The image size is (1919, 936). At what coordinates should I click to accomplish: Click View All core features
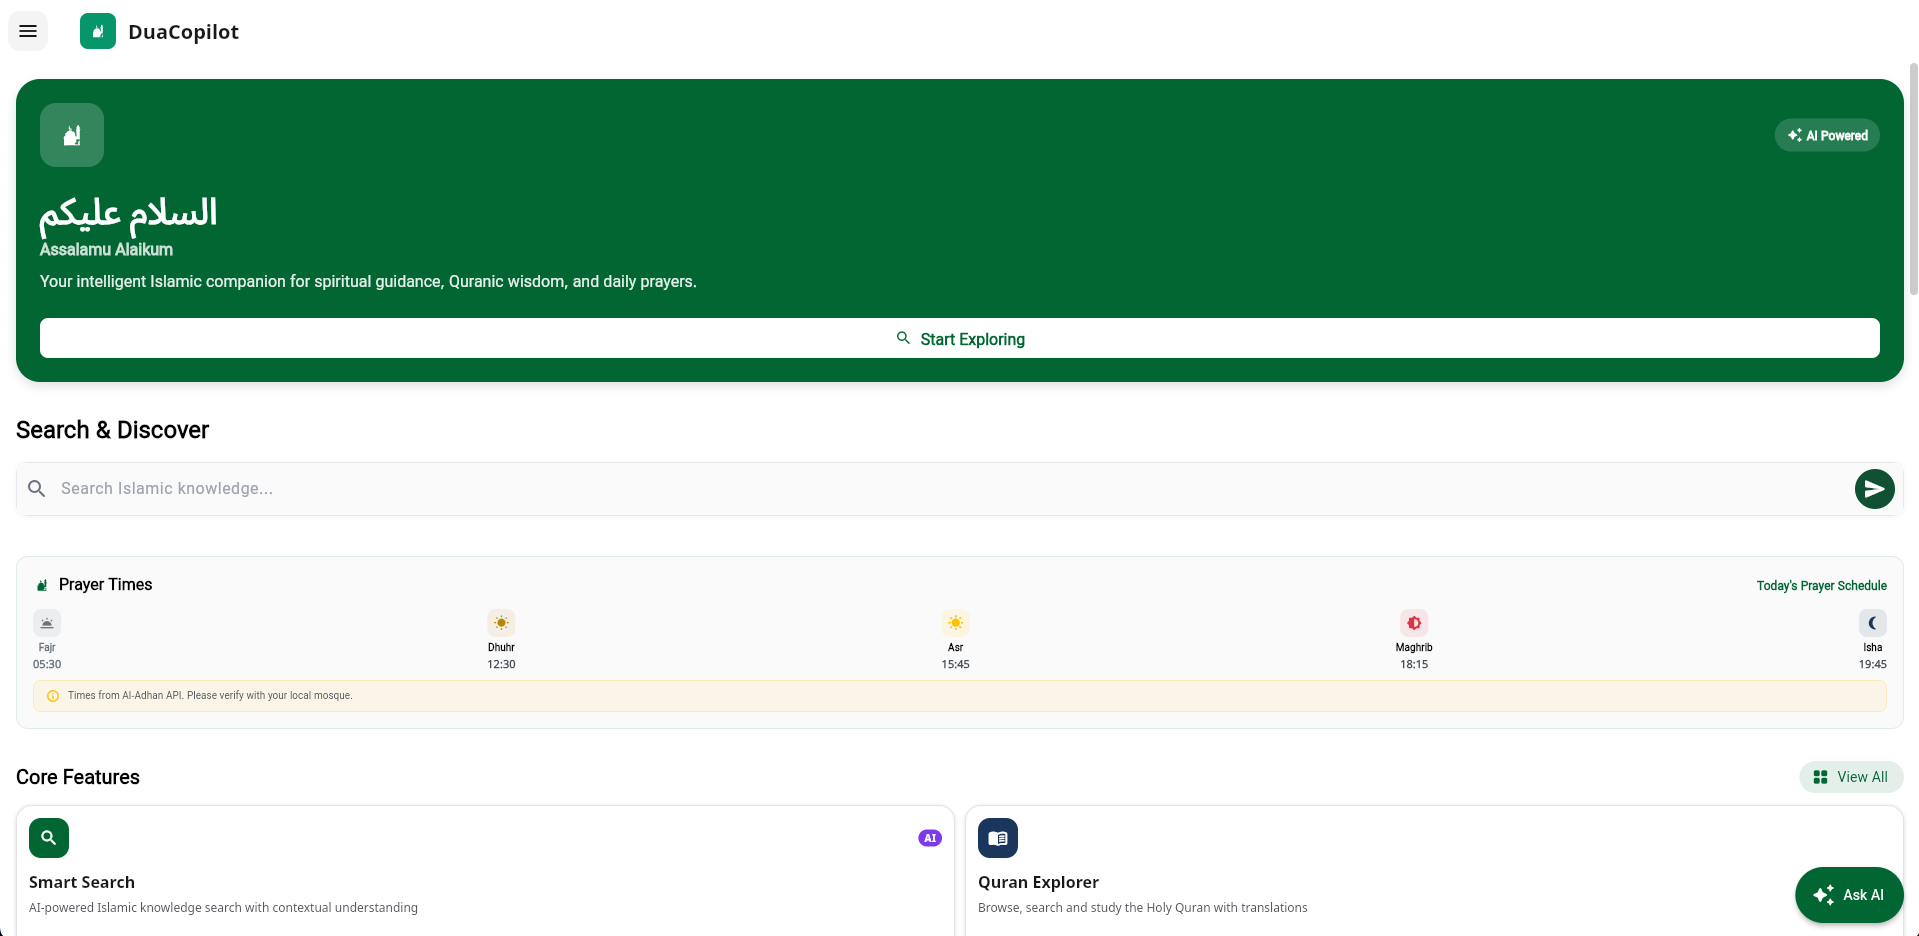[x=1851, y=777]
